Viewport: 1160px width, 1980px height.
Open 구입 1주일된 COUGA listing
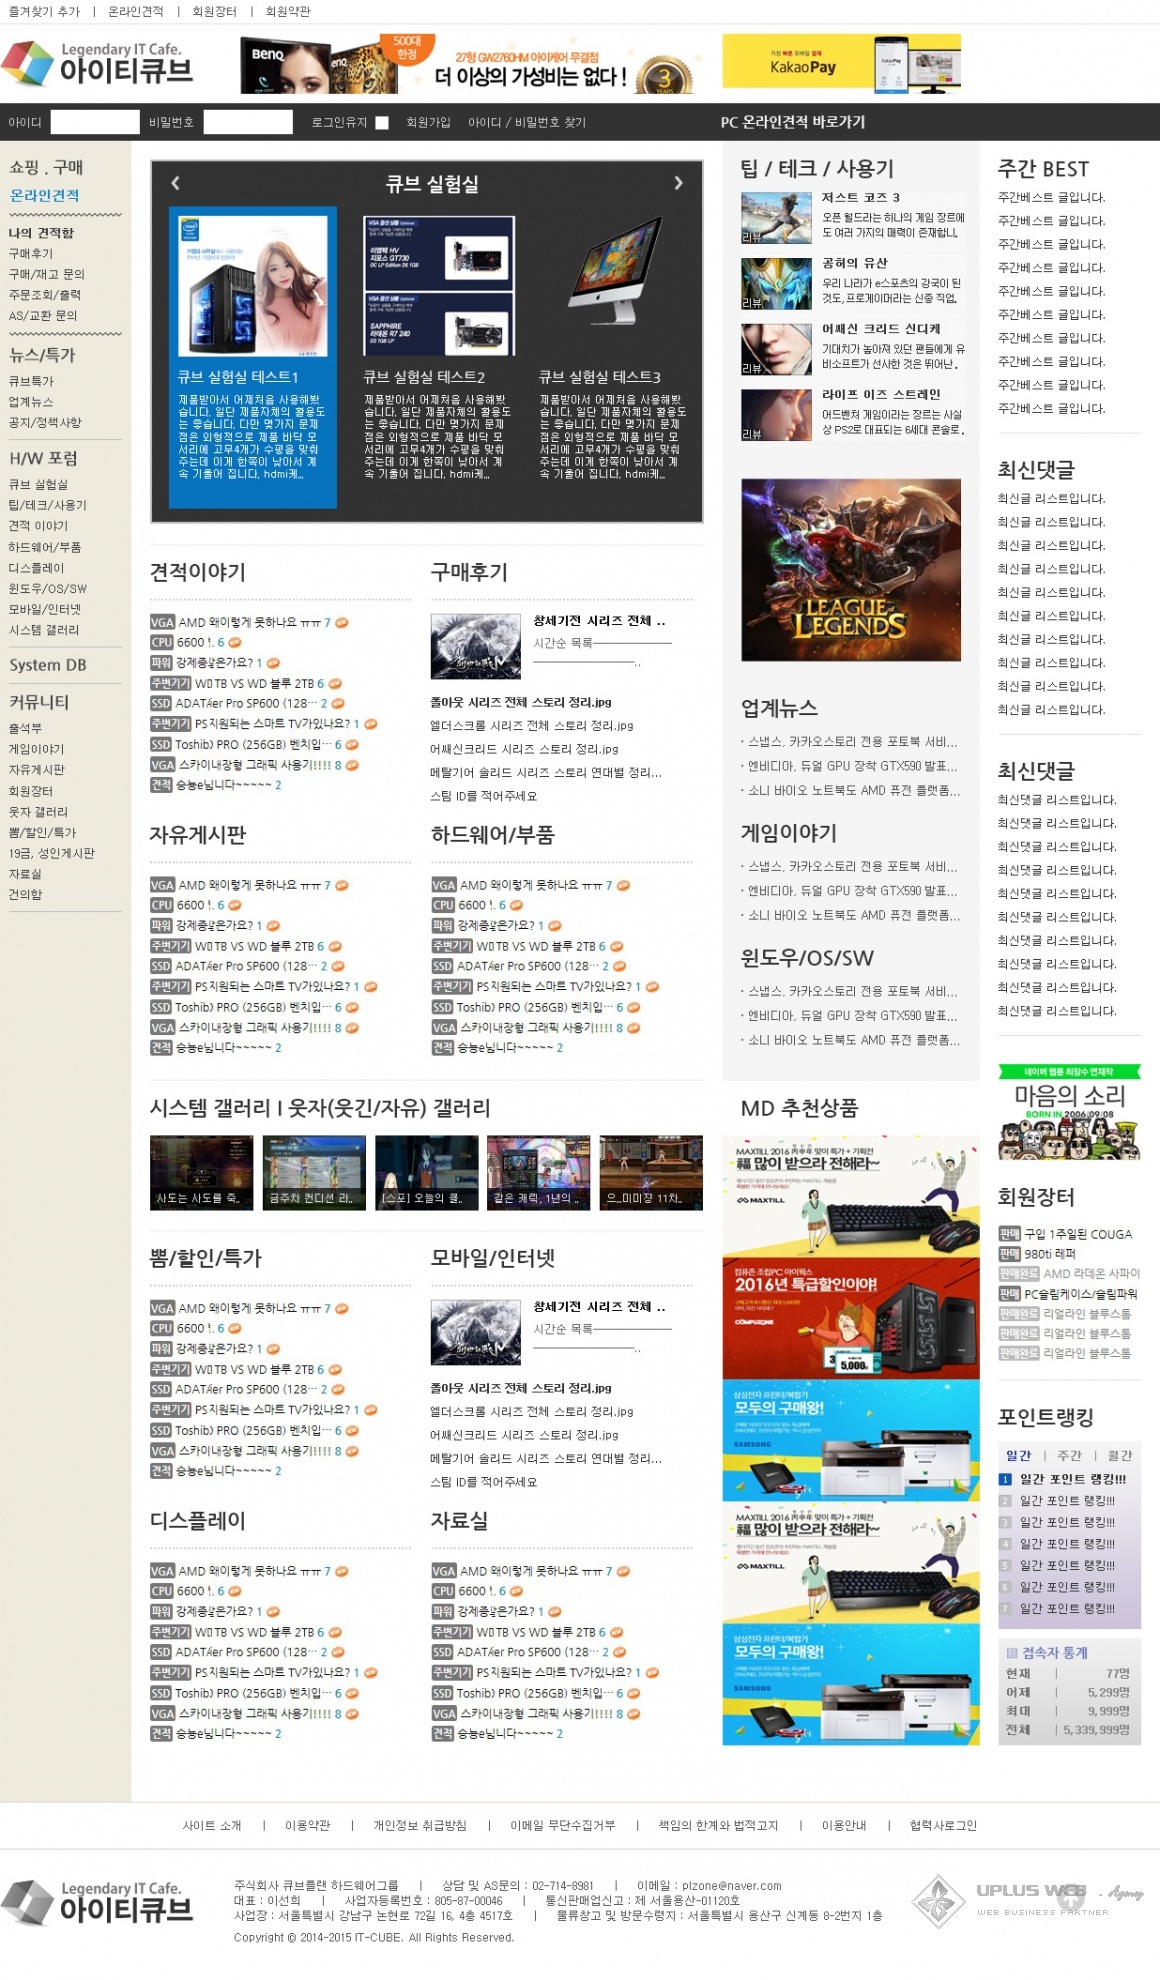(x=1078, y=1234)
